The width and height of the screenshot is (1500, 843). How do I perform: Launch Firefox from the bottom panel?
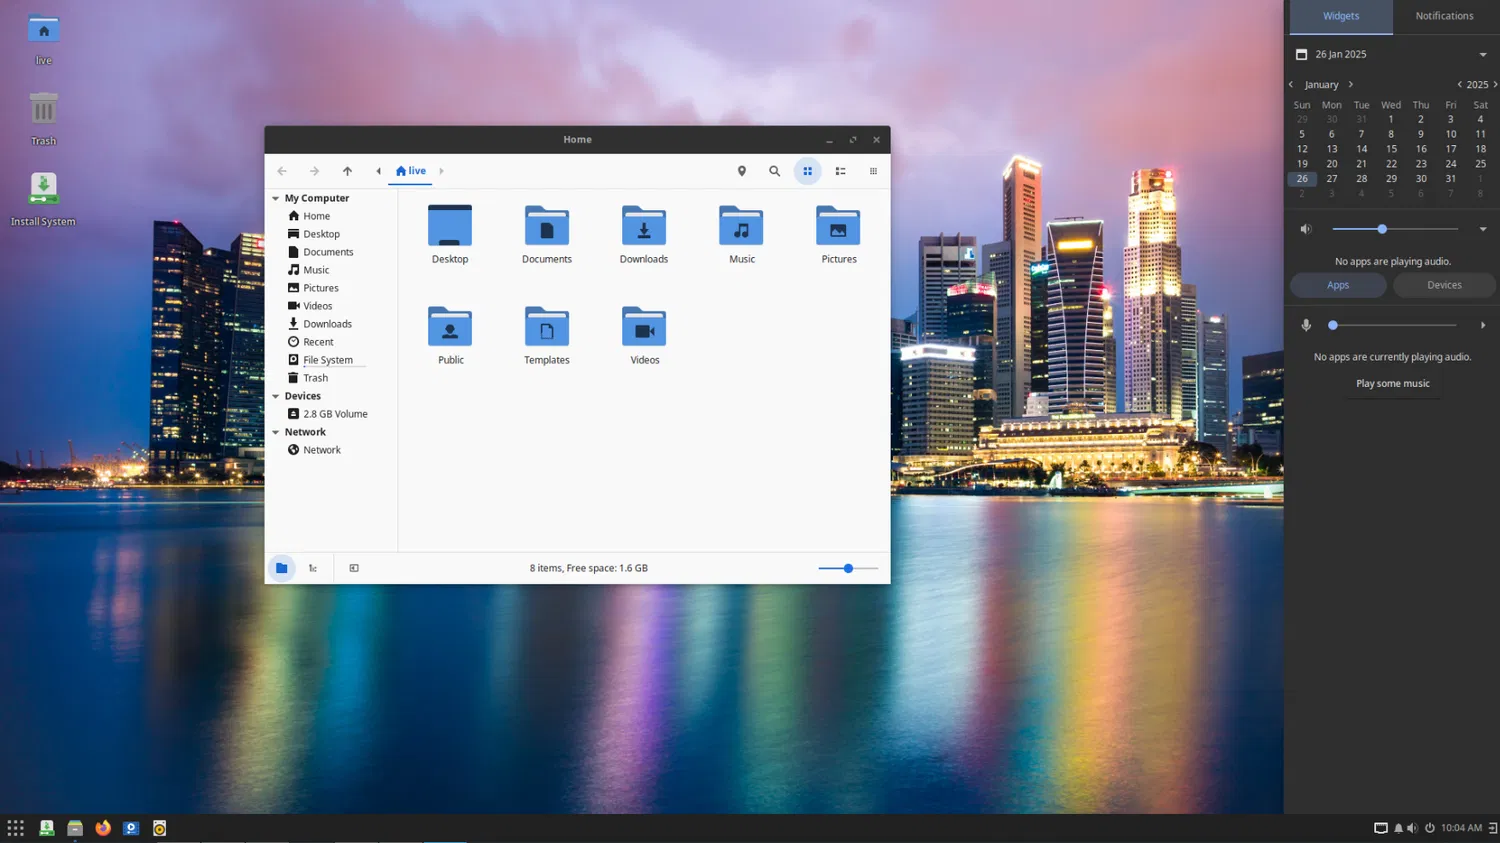click(103, 828)
